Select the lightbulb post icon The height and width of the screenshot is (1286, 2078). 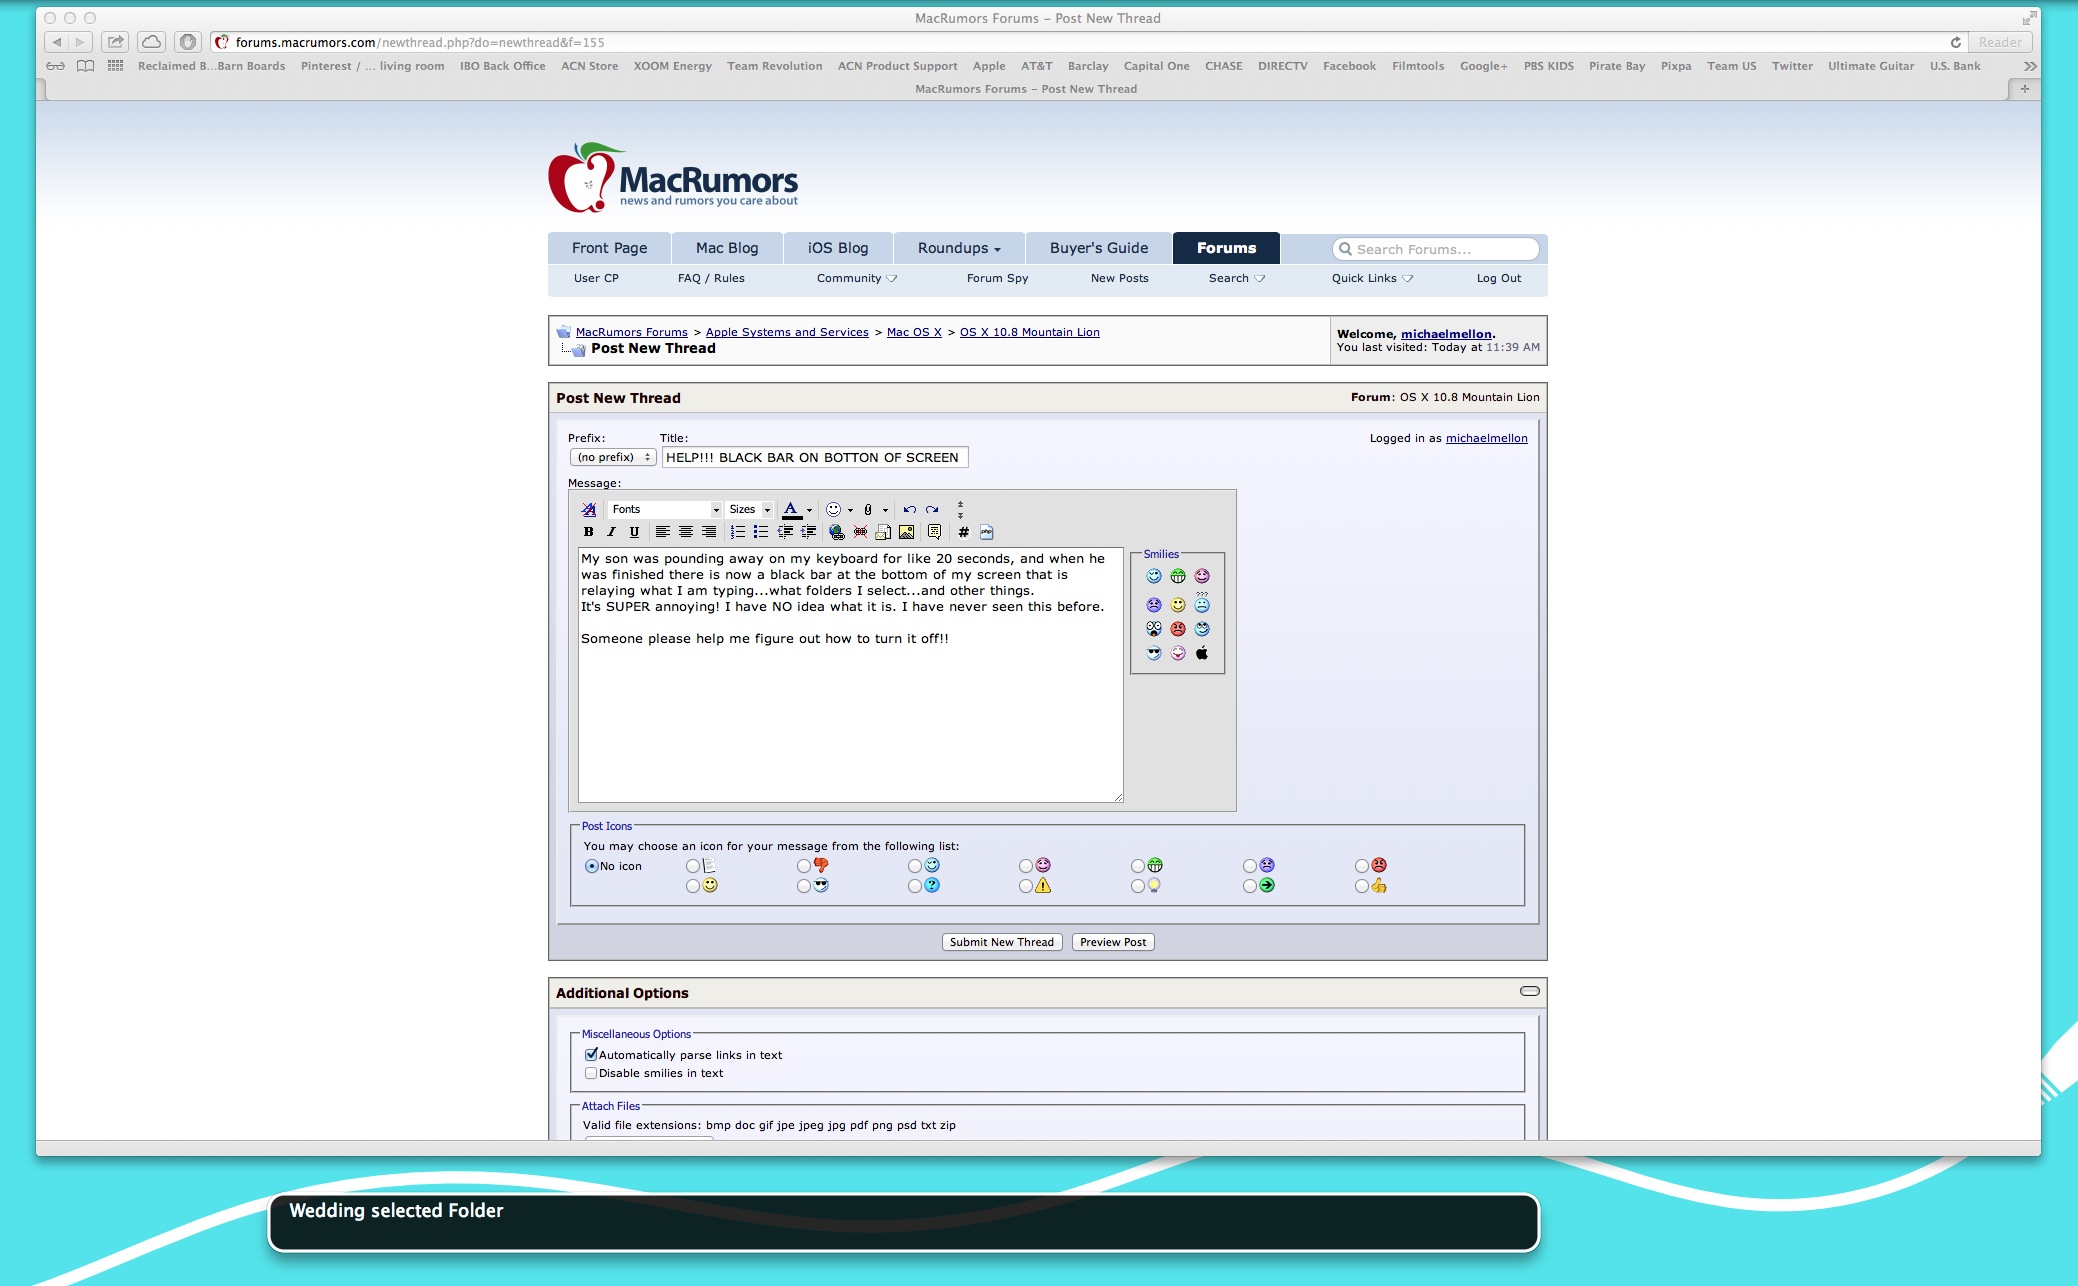click(x=1138, y=886)
